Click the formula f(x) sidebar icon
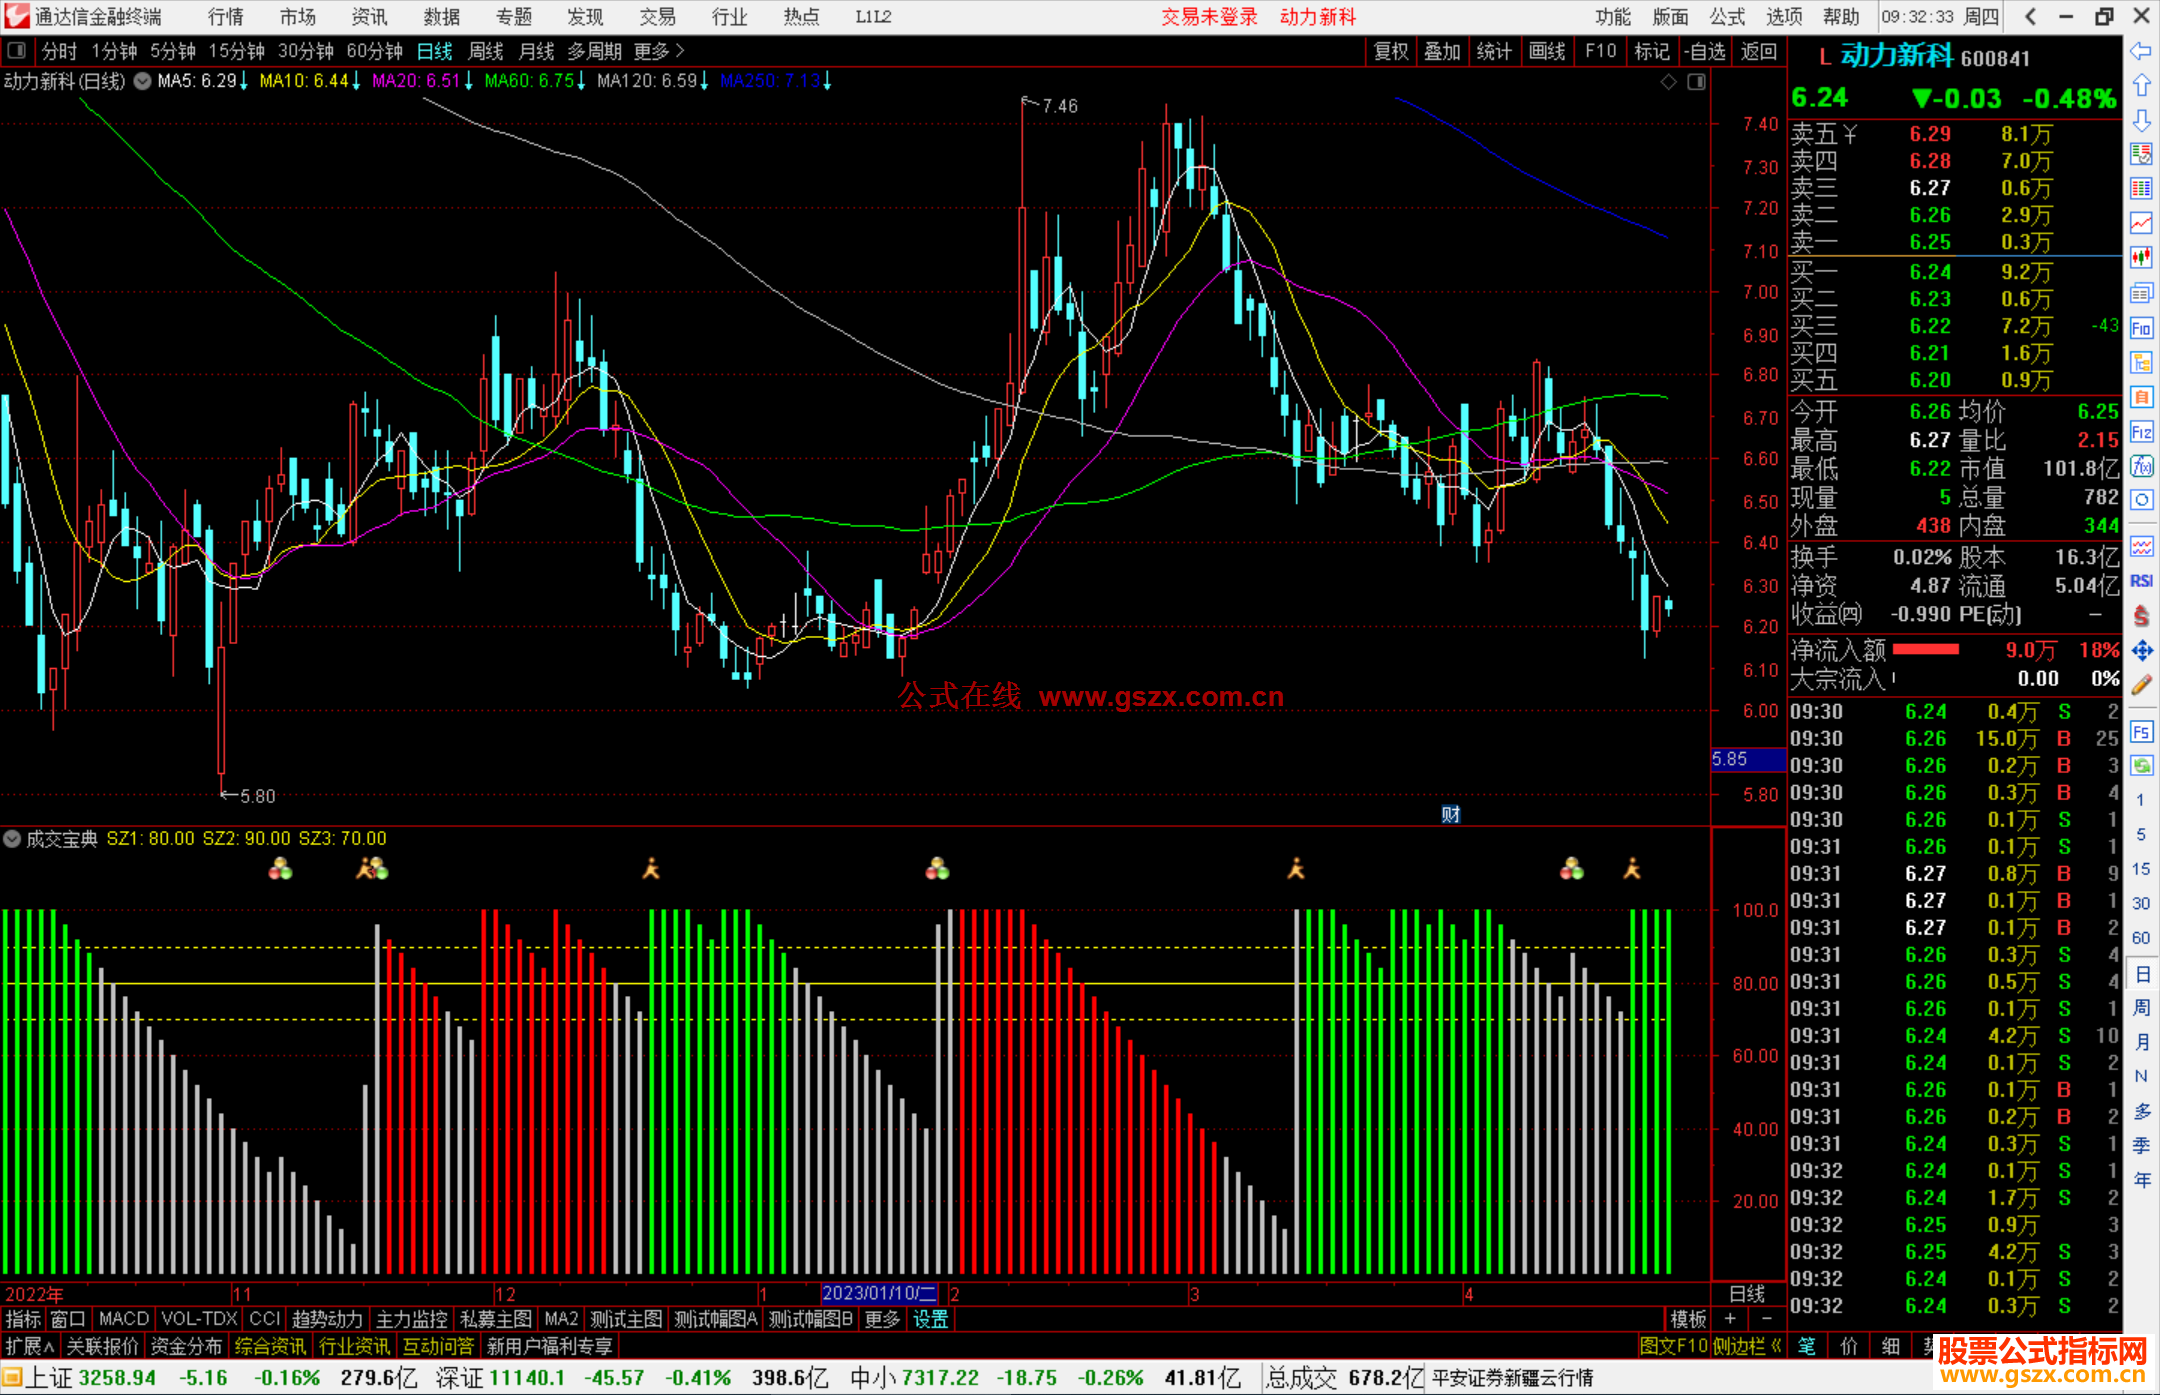This screenshot has height=1395, width=2160. coord(2141,466)
